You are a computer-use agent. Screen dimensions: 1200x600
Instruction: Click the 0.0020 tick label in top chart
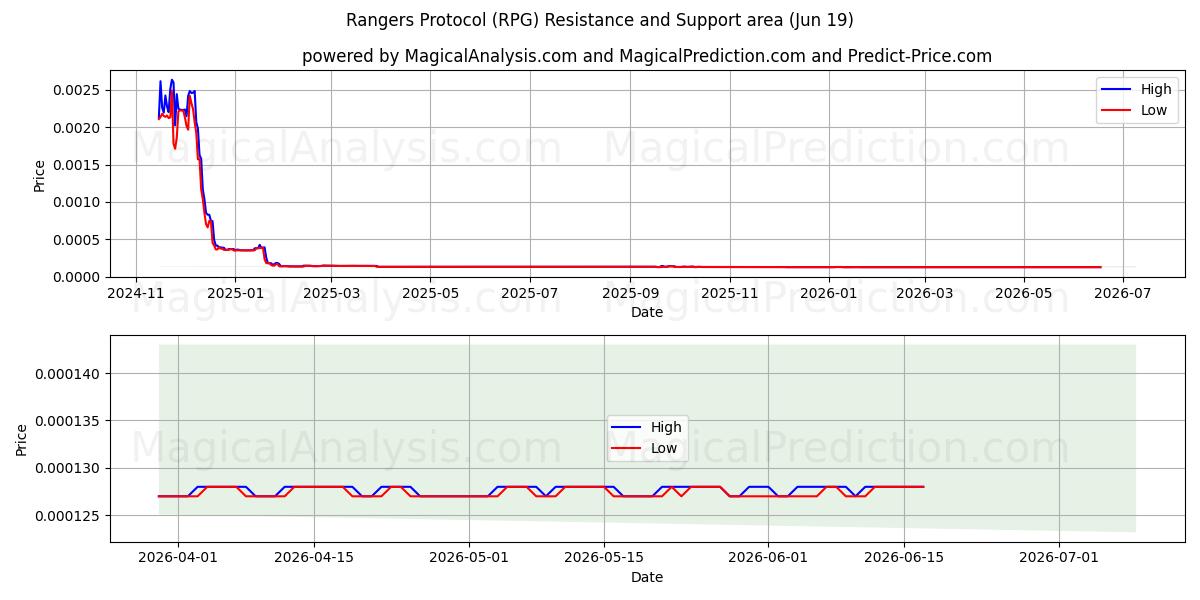click(x=78, y=128)
